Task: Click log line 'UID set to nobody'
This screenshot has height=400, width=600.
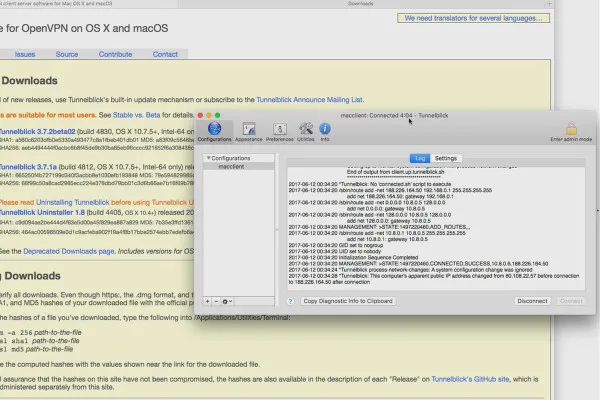Action: tap(335, 251)
